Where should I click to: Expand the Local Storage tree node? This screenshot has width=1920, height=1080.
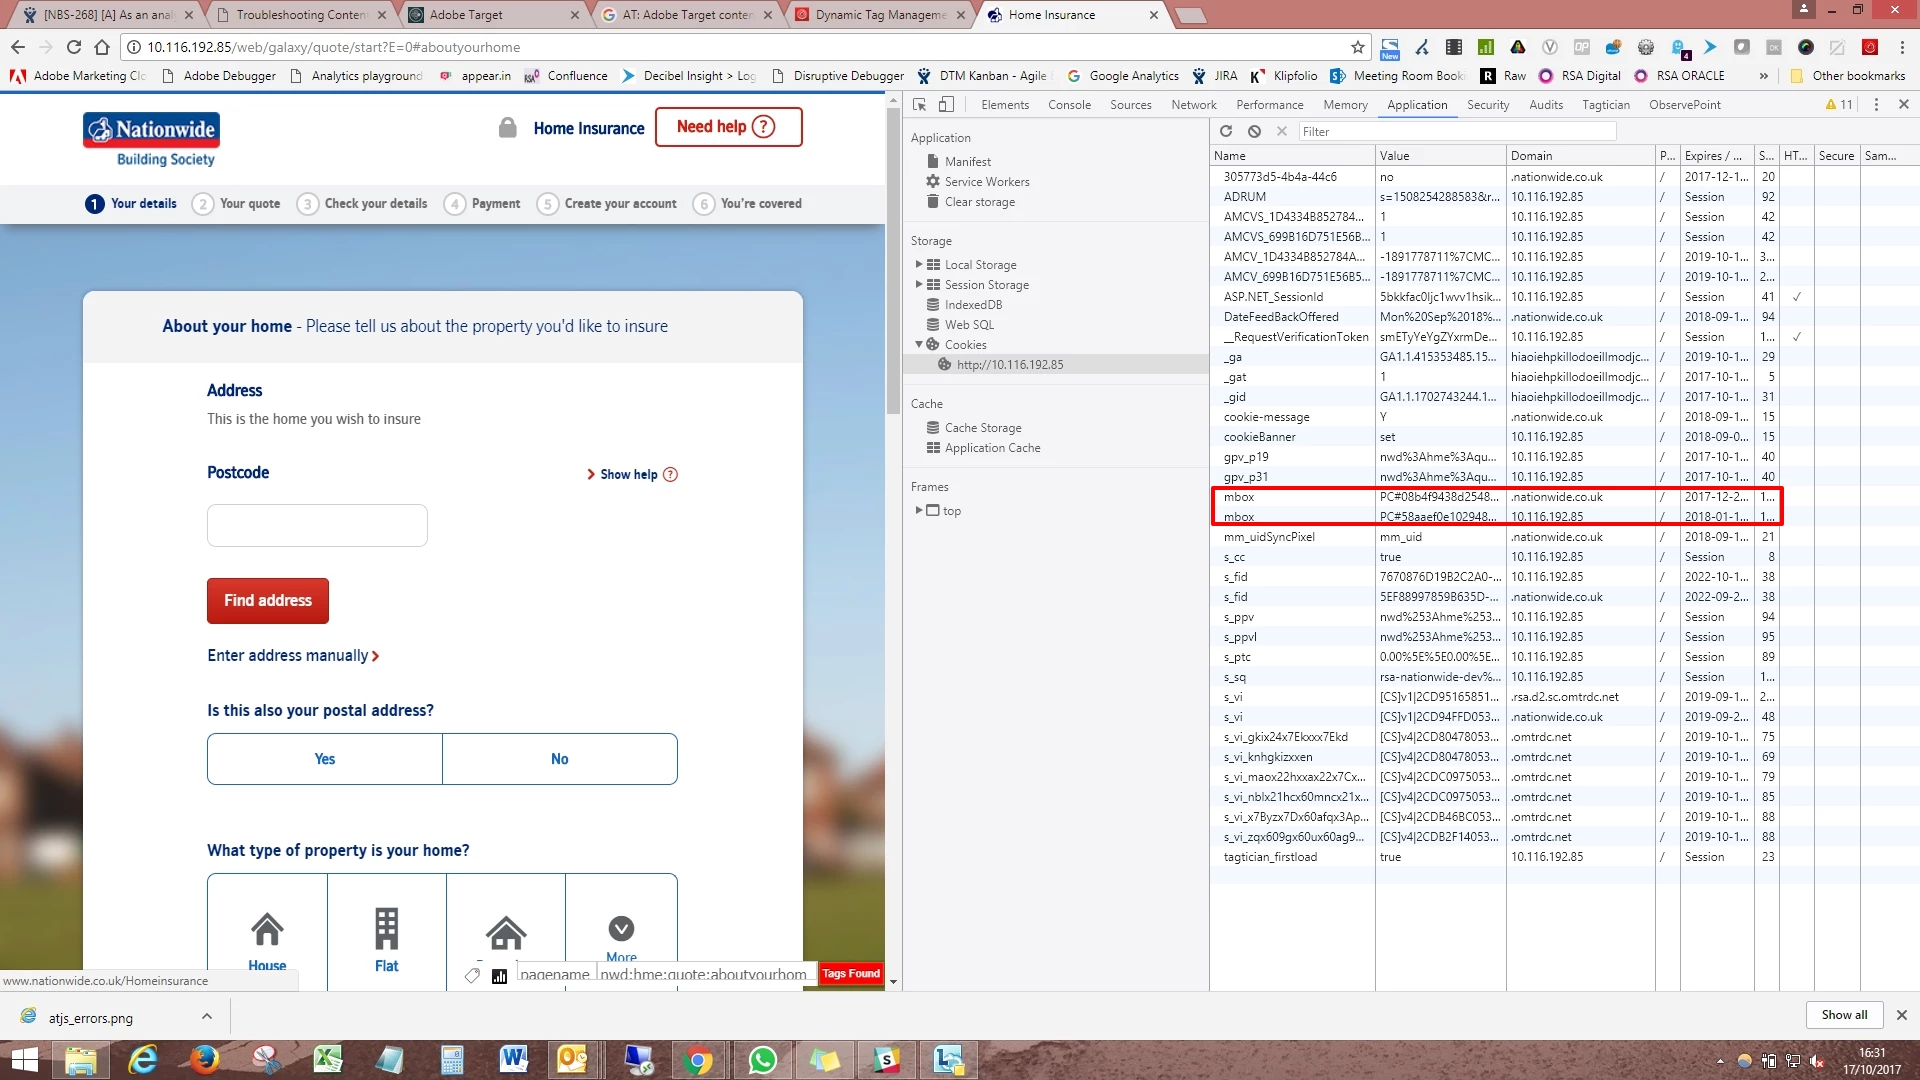[x=919, y=265]
